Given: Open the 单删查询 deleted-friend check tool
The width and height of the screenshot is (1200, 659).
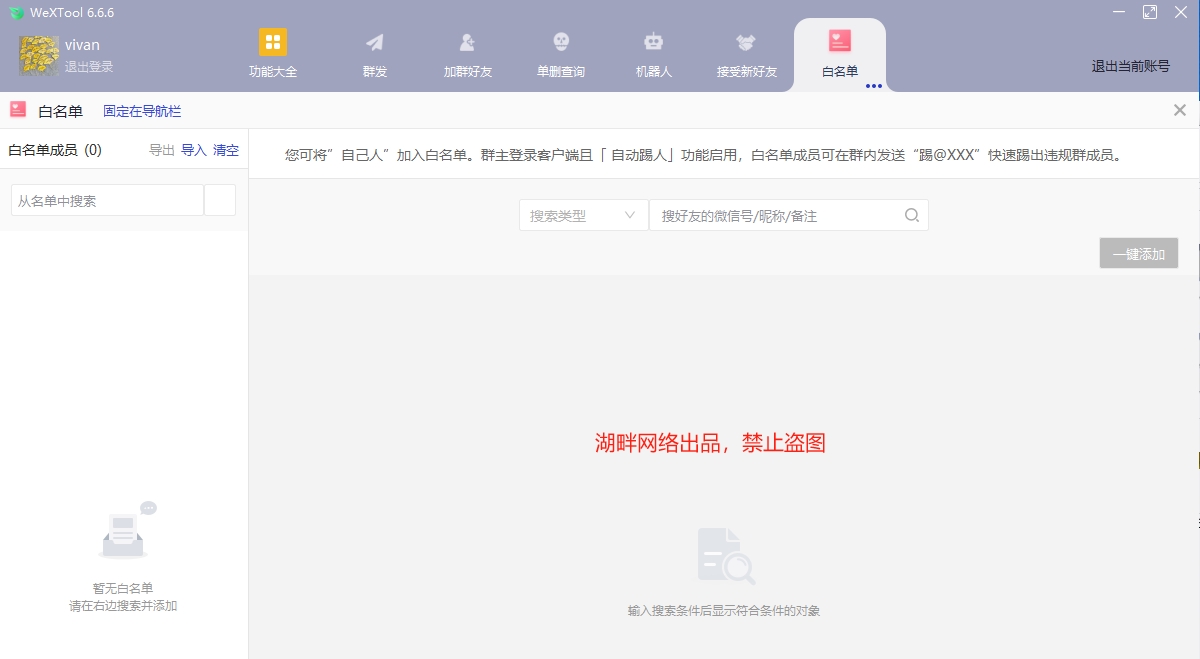Looking at the screenshot, I should pos(559,55).
